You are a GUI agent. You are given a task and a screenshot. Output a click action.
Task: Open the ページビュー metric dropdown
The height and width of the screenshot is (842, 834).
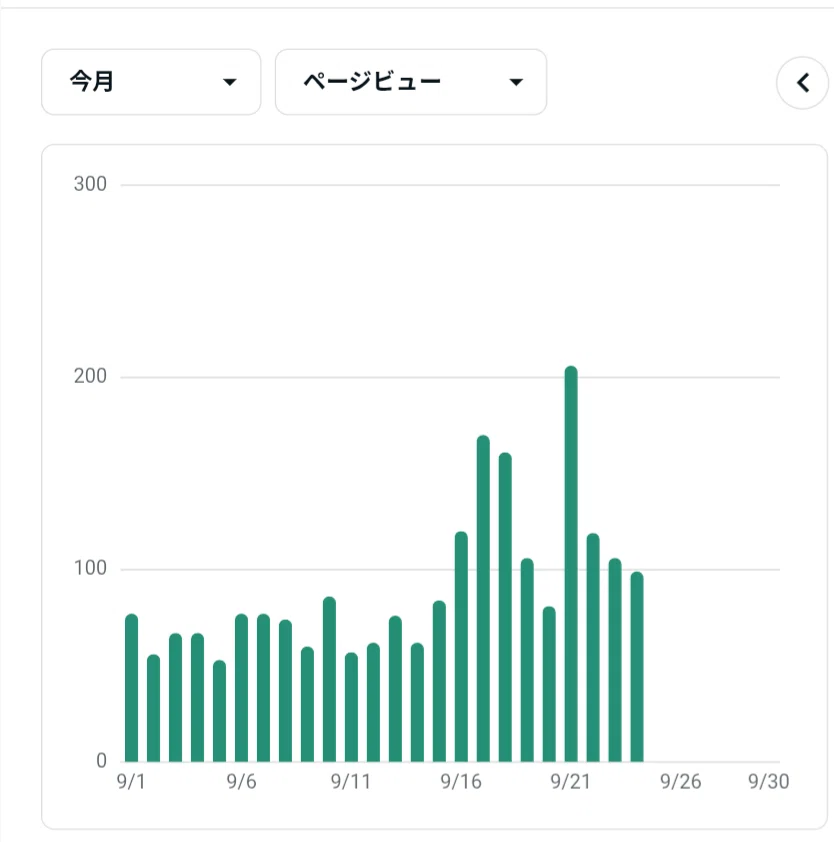pos(411,82)
